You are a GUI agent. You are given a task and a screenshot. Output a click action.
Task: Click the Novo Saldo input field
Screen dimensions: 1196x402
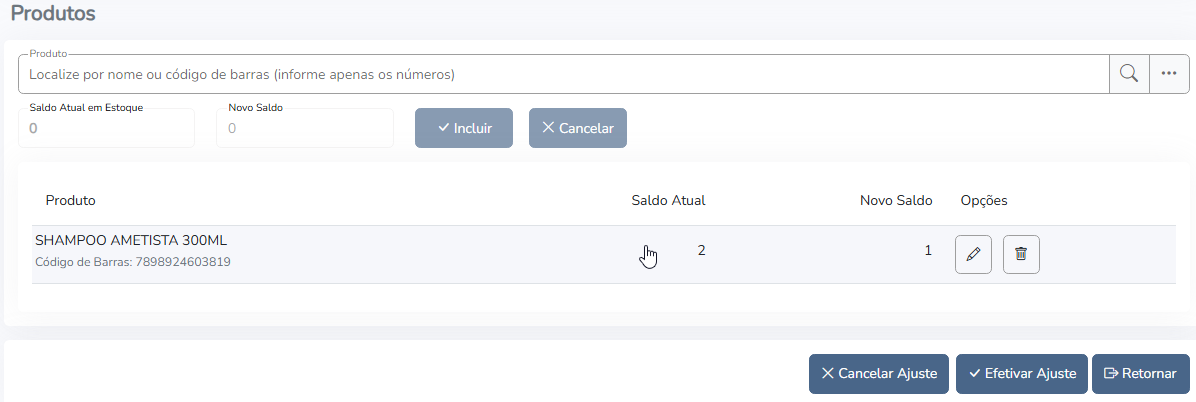click(304, 128)
